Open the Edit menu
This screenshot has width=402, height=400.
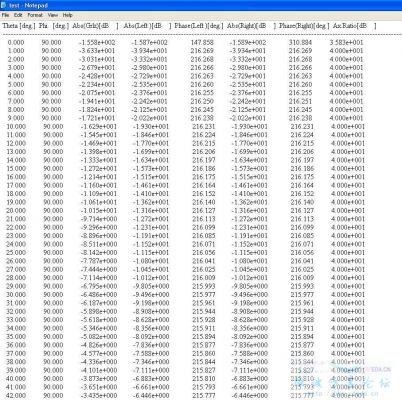pyautogui.click(x=18, y=15)
